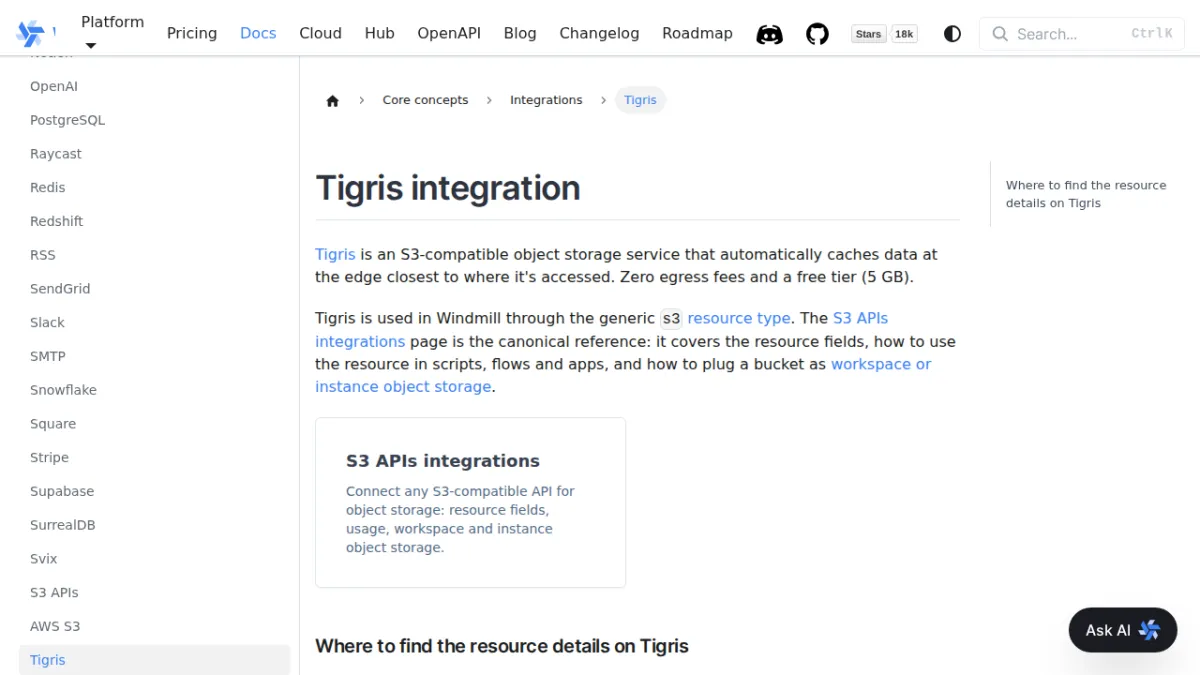Viewport: 1200px width, 675px height.
Task: Open the Discord icon link
Action: [x=769, y=34]
